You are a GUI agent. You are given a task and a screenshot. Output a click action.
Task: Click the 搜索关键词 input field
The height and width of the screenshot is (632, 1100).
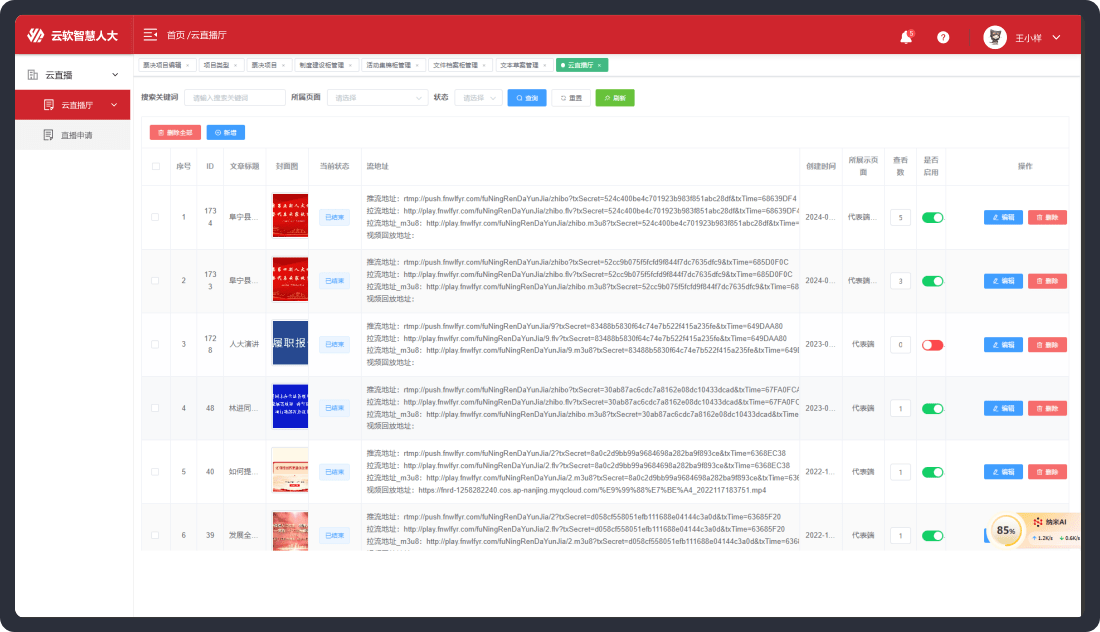(235, 98)
